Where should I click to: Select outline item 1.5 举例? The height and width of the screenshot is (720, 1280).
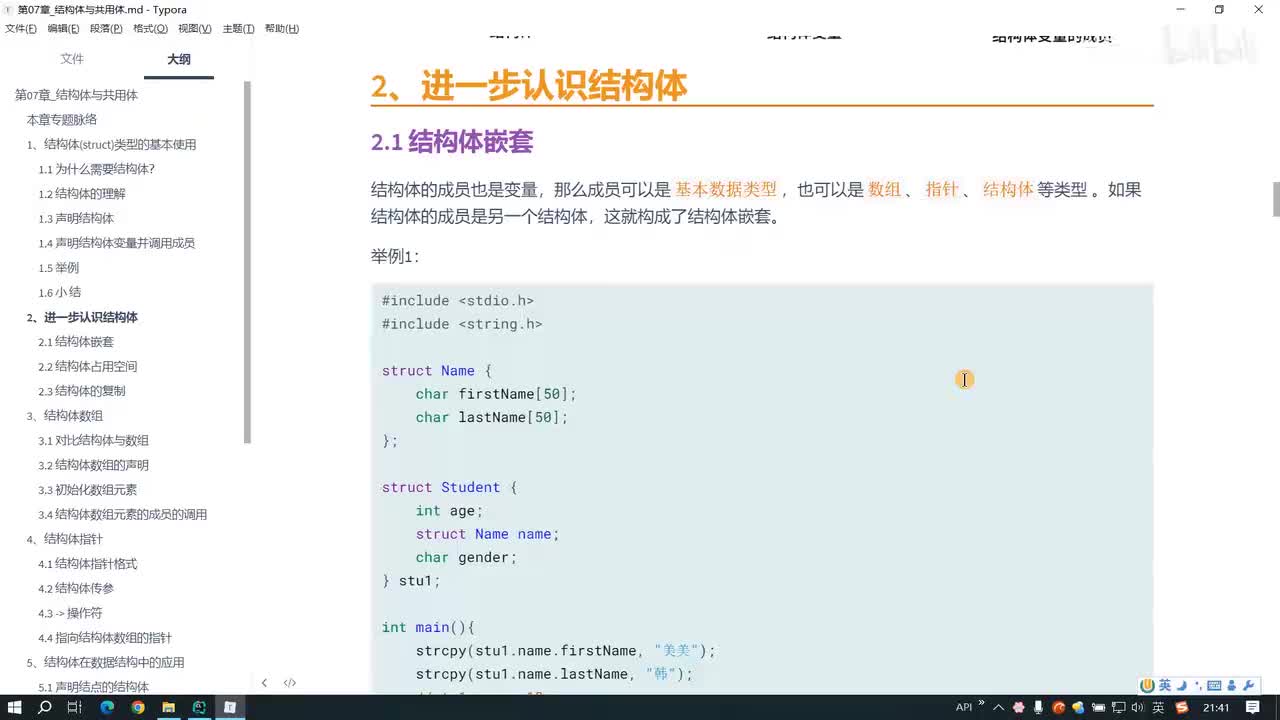point(58,268)
